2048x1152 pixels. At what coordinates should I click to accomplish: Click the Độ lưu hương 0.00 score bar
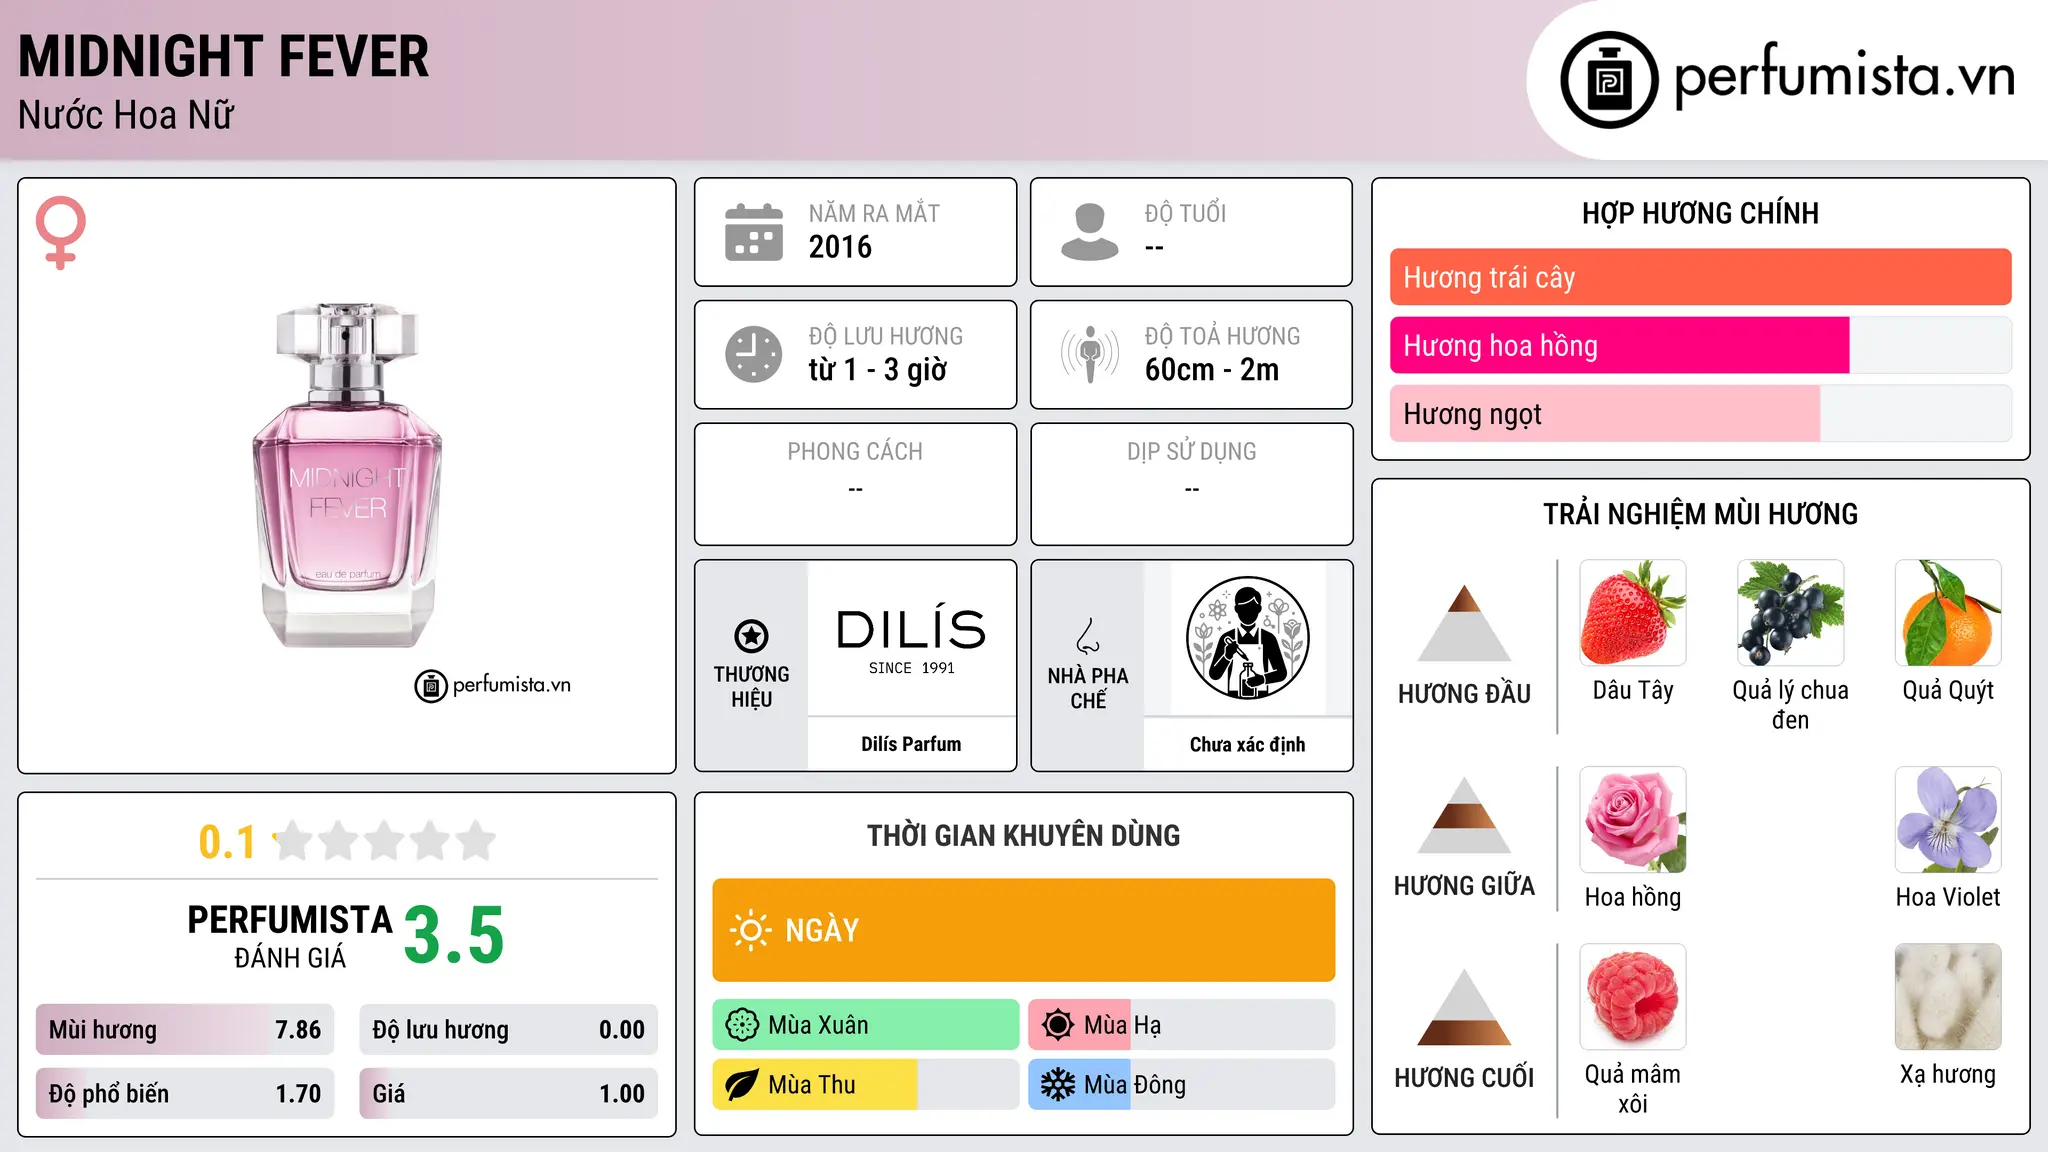tap(509, 1030)
